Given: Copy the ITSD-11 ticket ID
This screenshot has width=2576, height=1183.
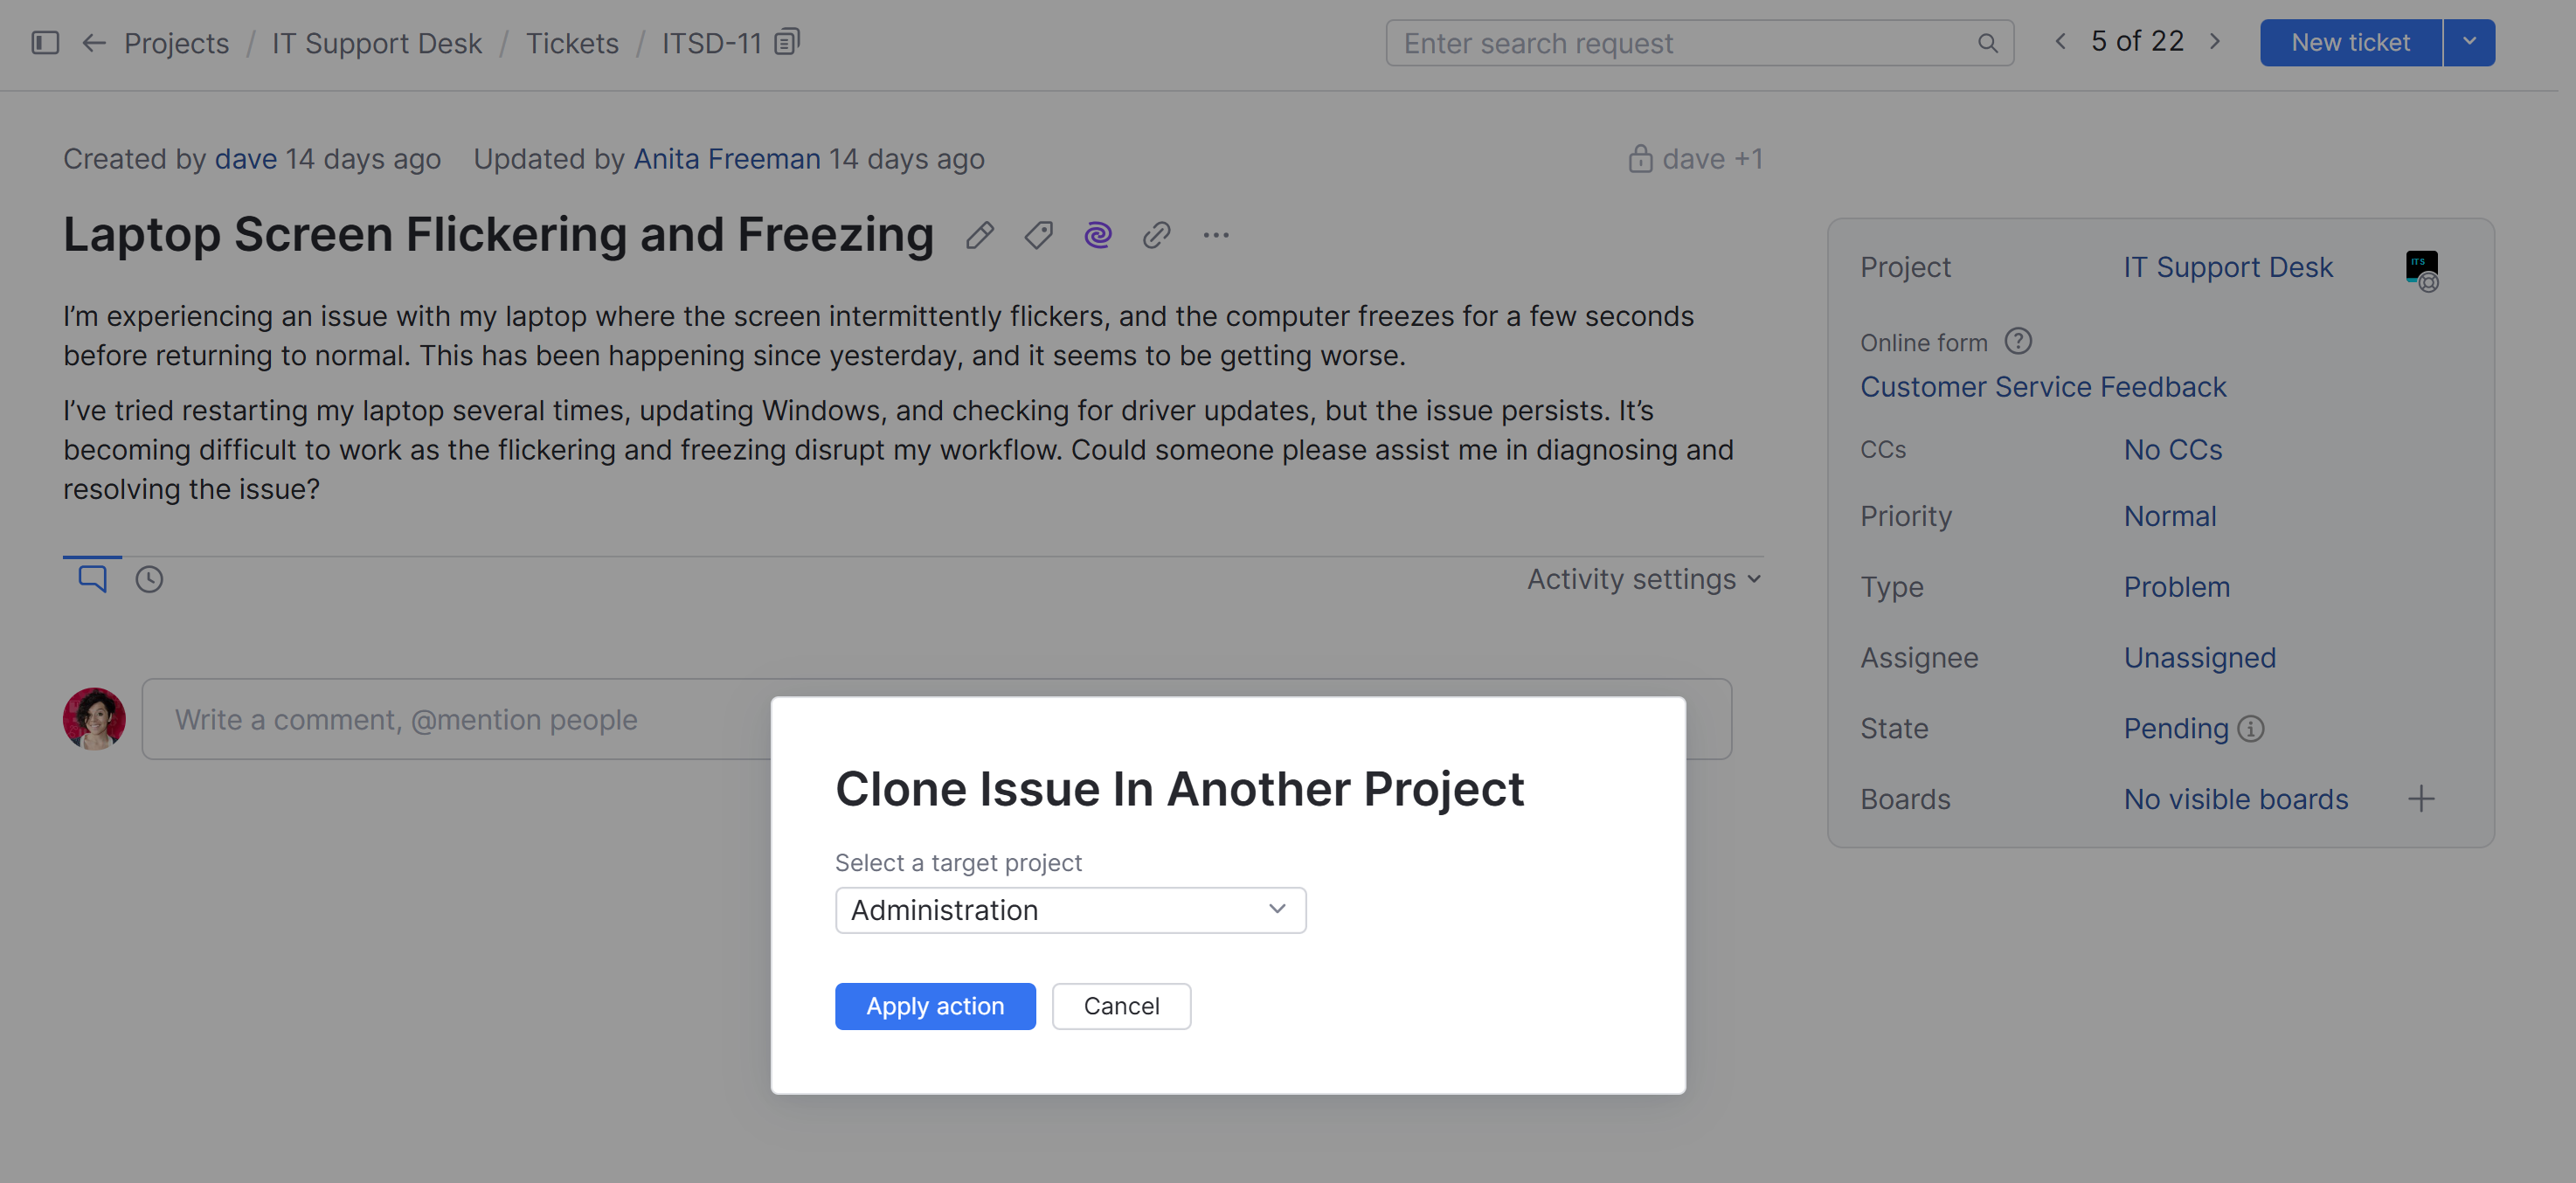Looking at the screenshot, I should pos(788,42).
